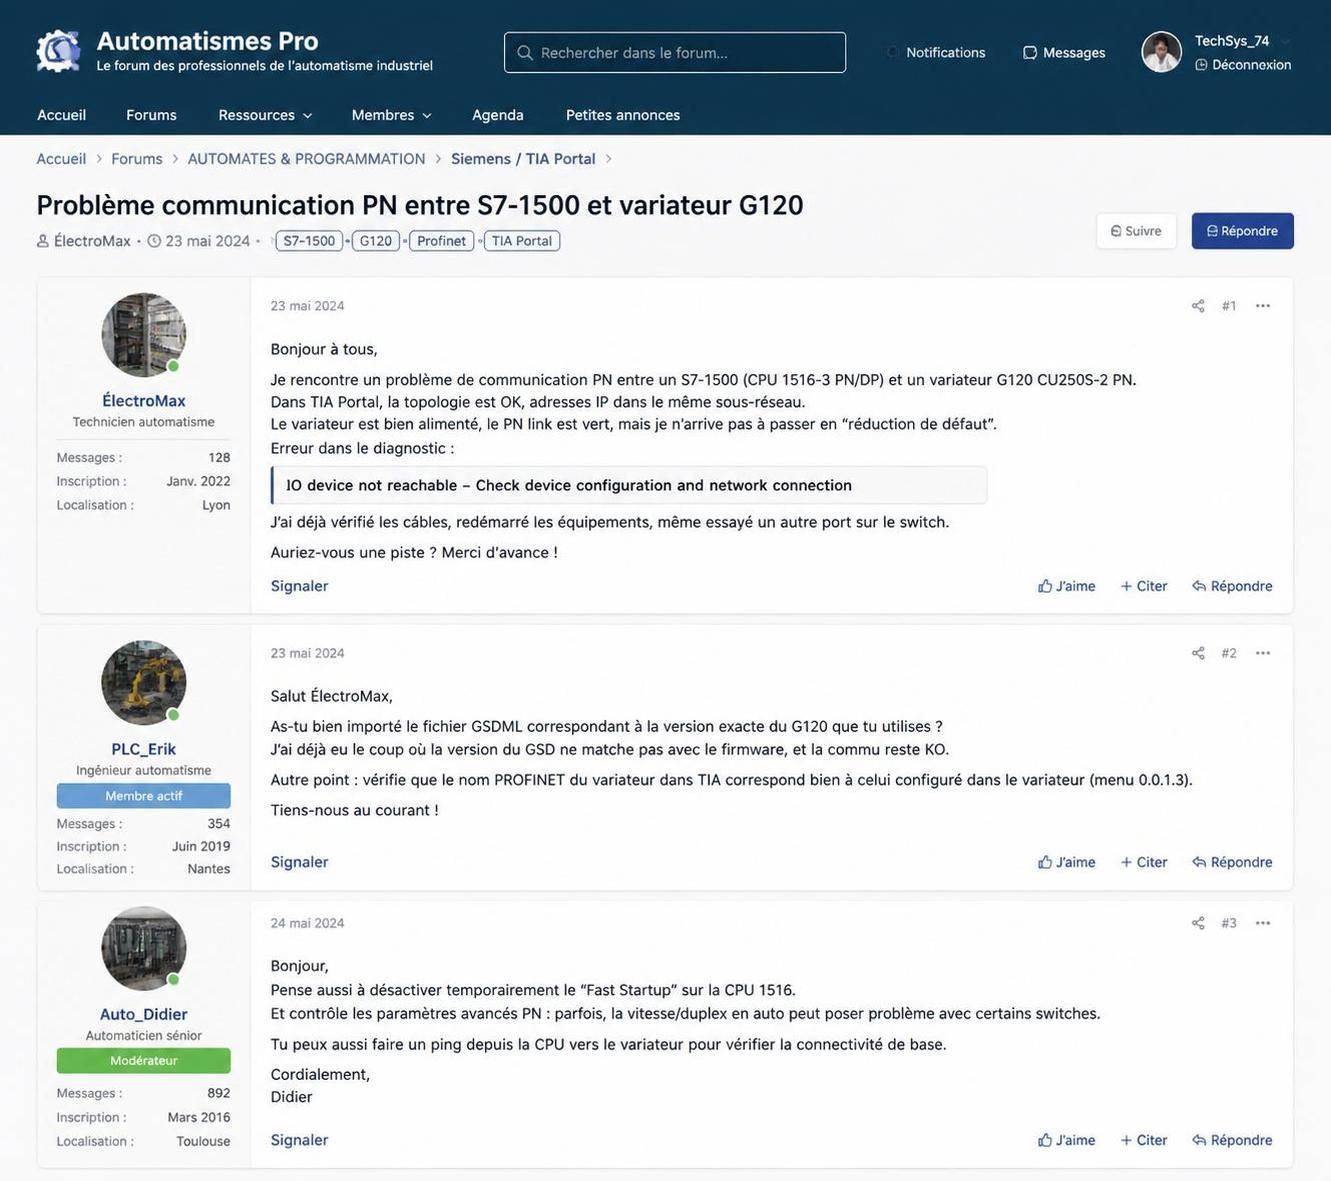Image resolution: width=1331 pixels, height=1181 pixels.
Task: Click Auto_Didier avatar picture
Action: click(143, 949)
